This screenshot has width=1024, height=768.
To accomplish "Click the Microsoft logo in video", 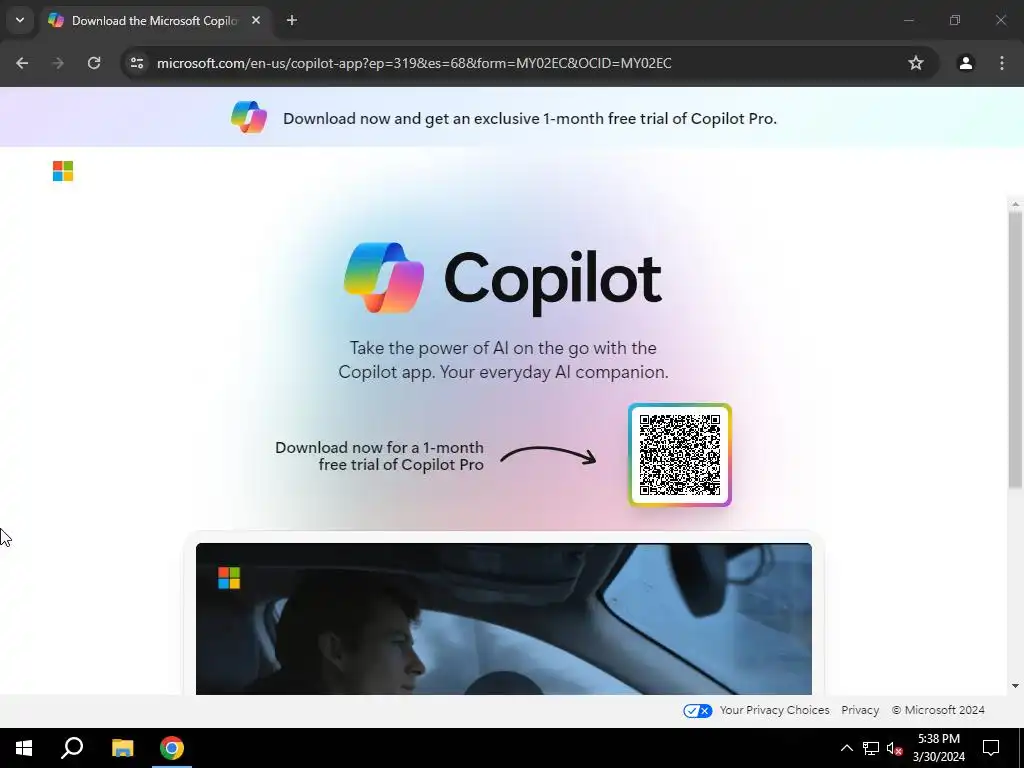I will tap(229, 578).
